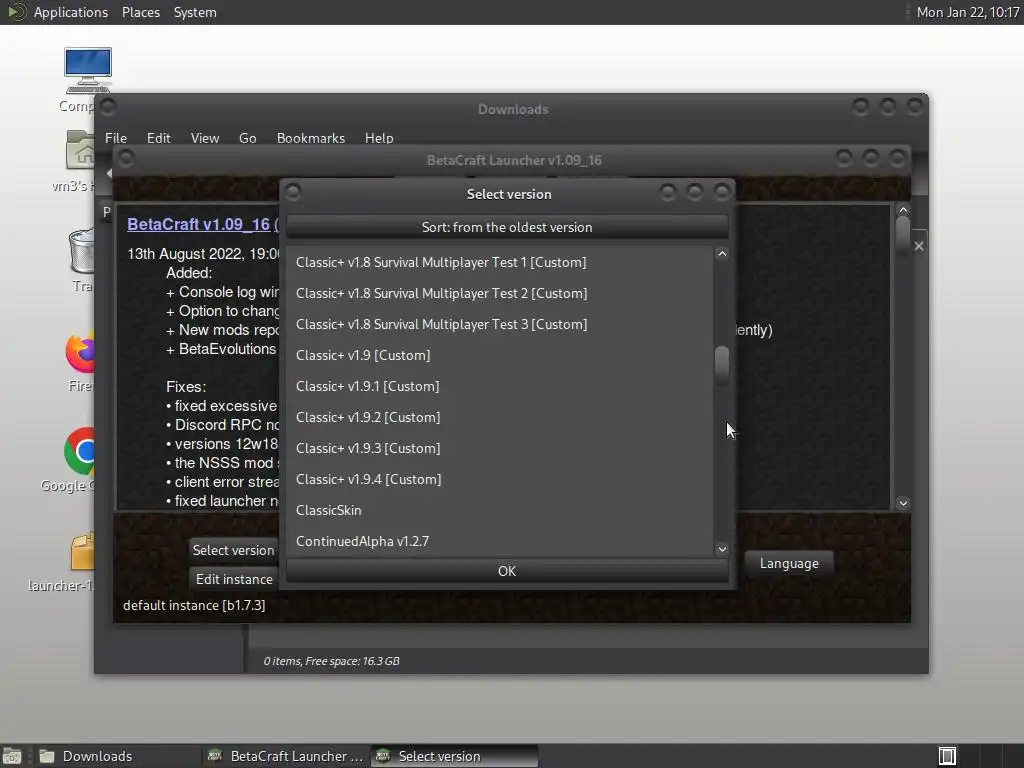Open Go menu in Downloads window
1024x768 pixels.
coord(248,138)
